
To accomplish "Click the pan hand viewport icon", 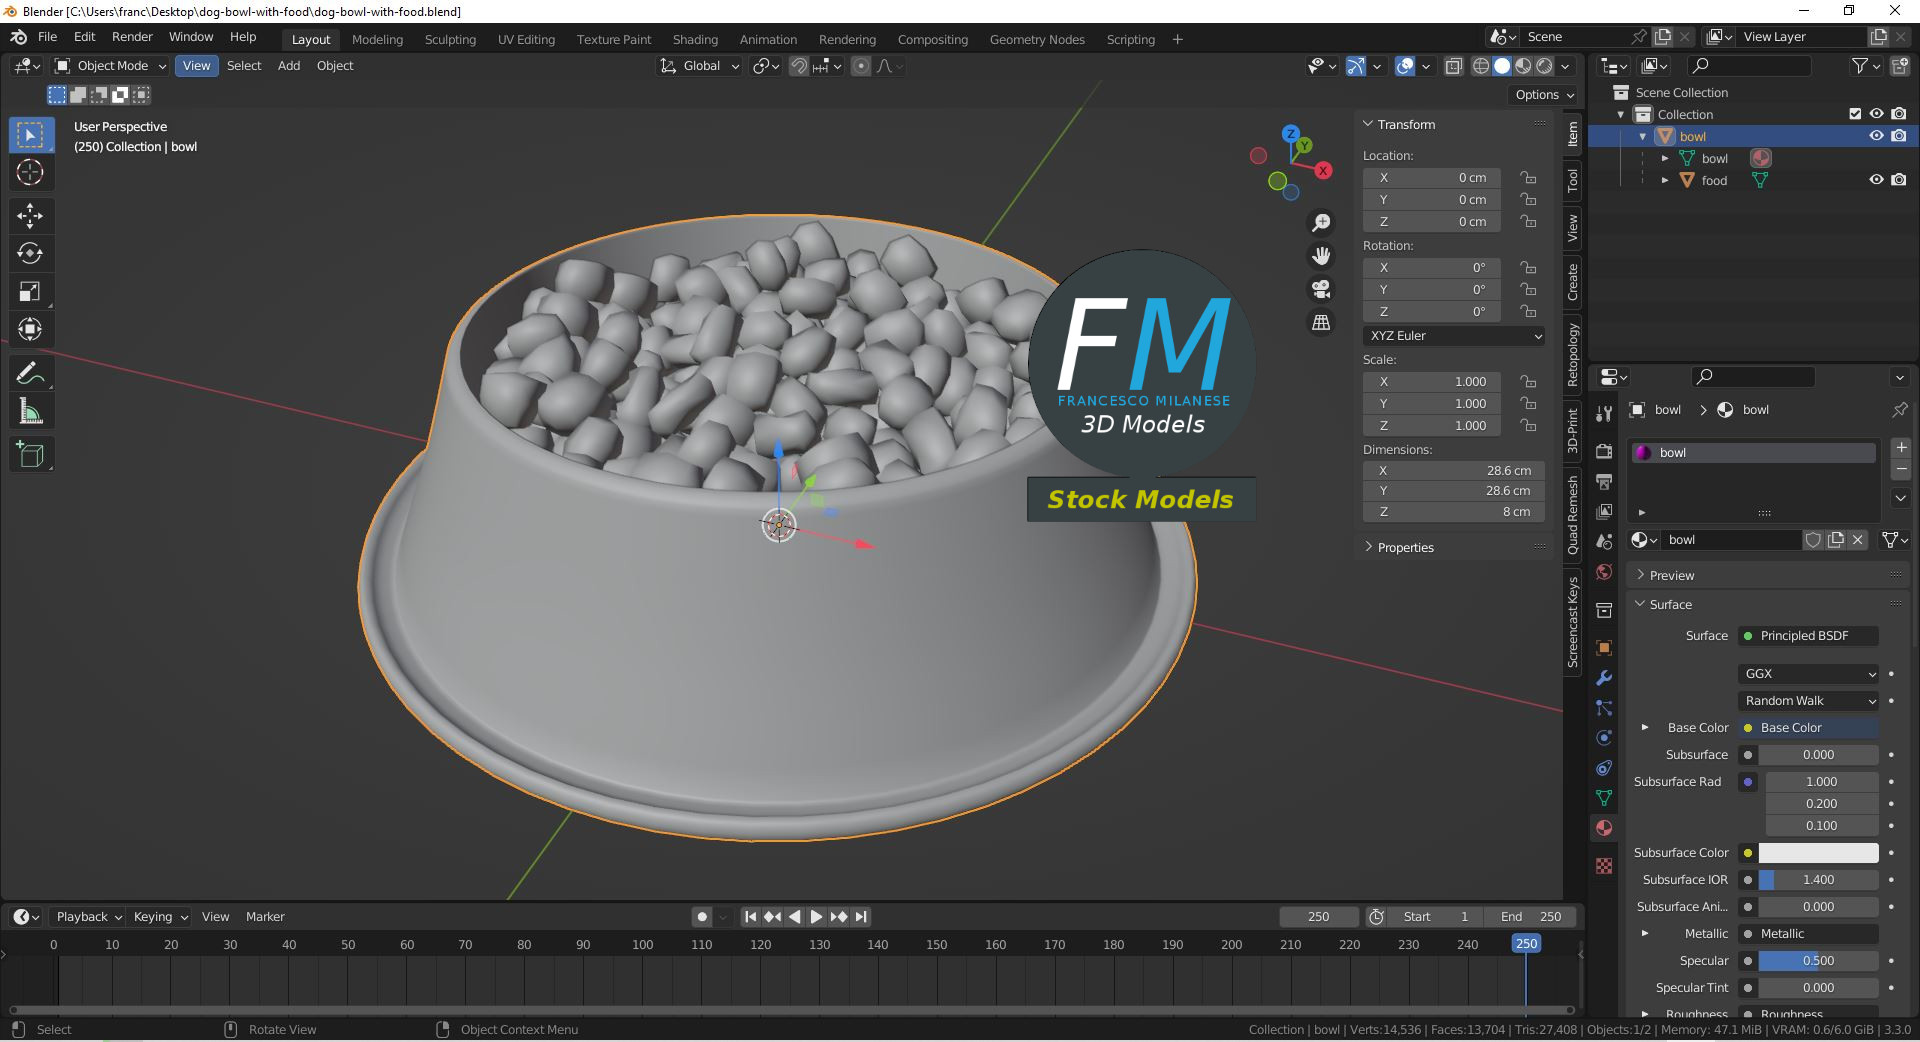I will pos(1321,256).
